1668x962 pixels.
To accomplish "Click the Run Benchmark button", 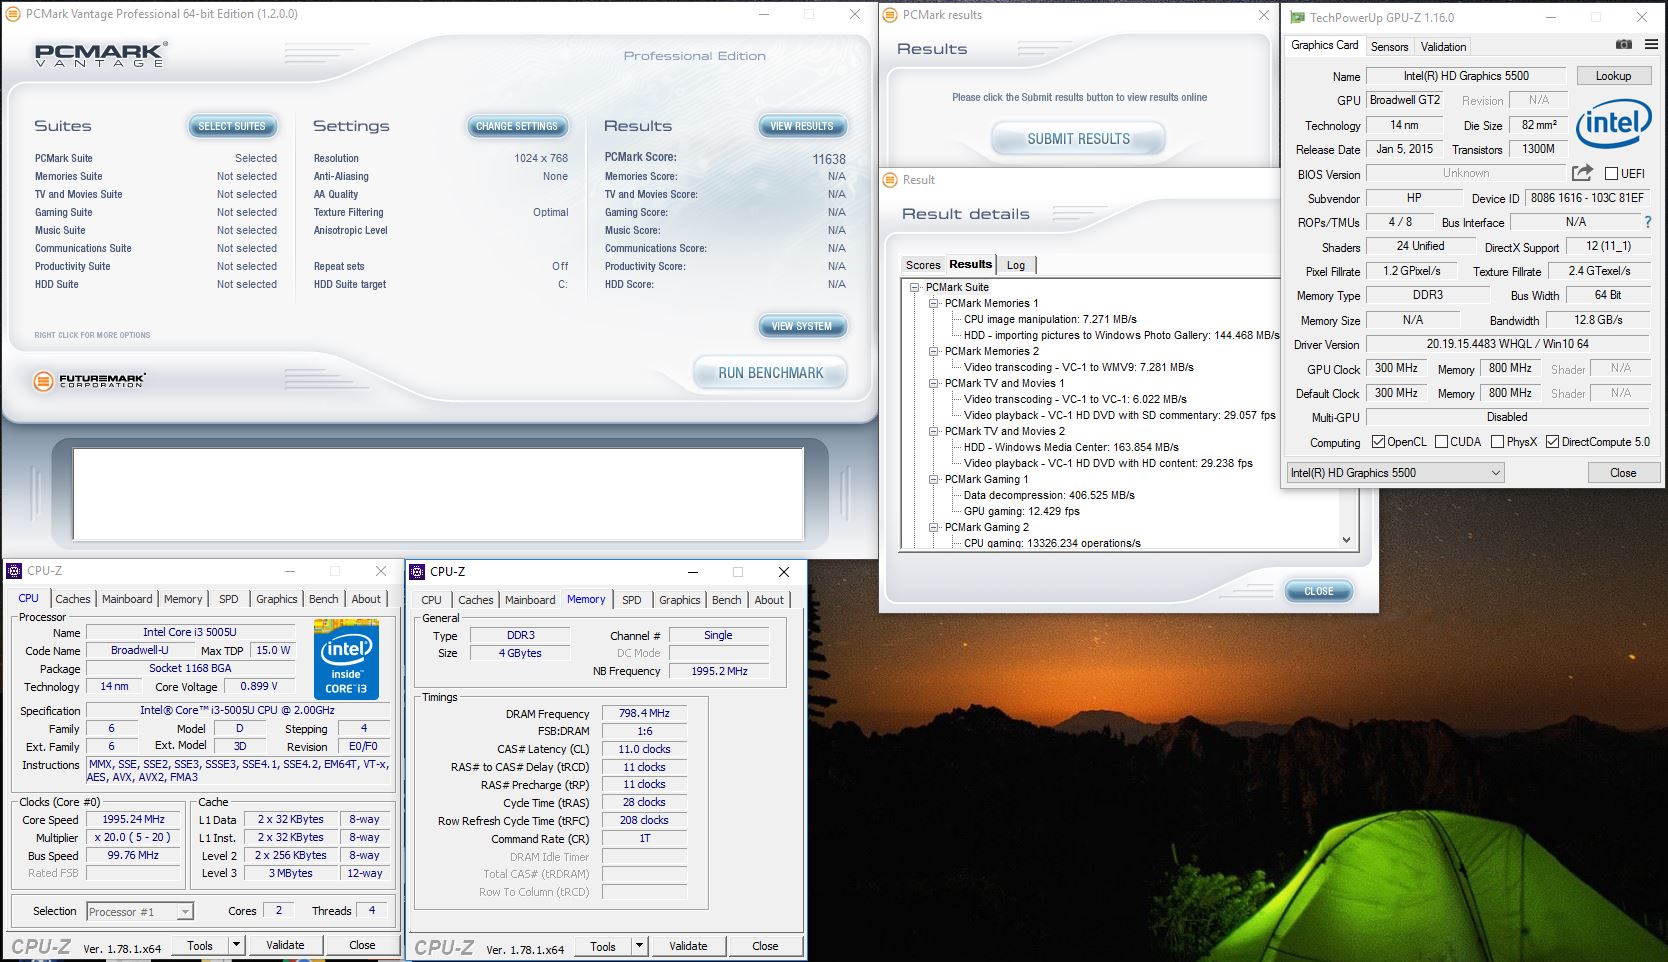I will click(x=770, y=373).
